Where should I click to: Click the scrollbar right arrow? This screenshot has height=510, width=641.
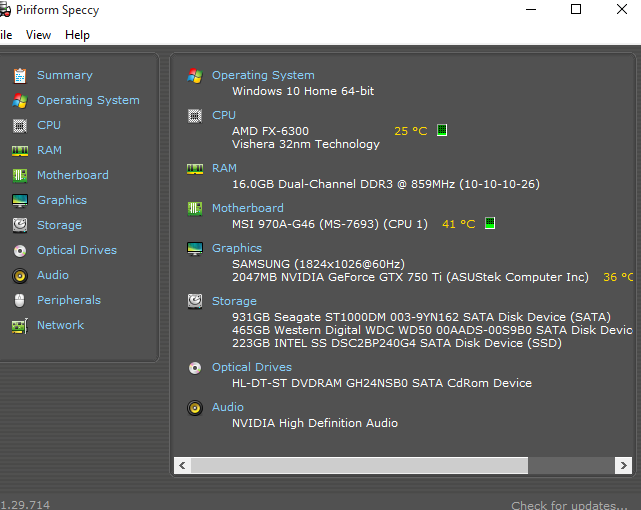click(x=624, y=465)
